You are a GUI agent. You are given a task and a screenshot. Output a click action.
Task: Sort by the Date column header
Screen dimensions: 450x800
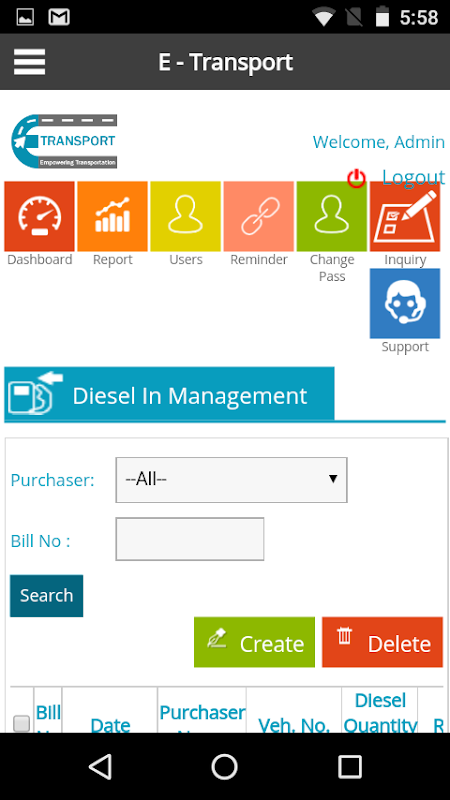[110, 725]
